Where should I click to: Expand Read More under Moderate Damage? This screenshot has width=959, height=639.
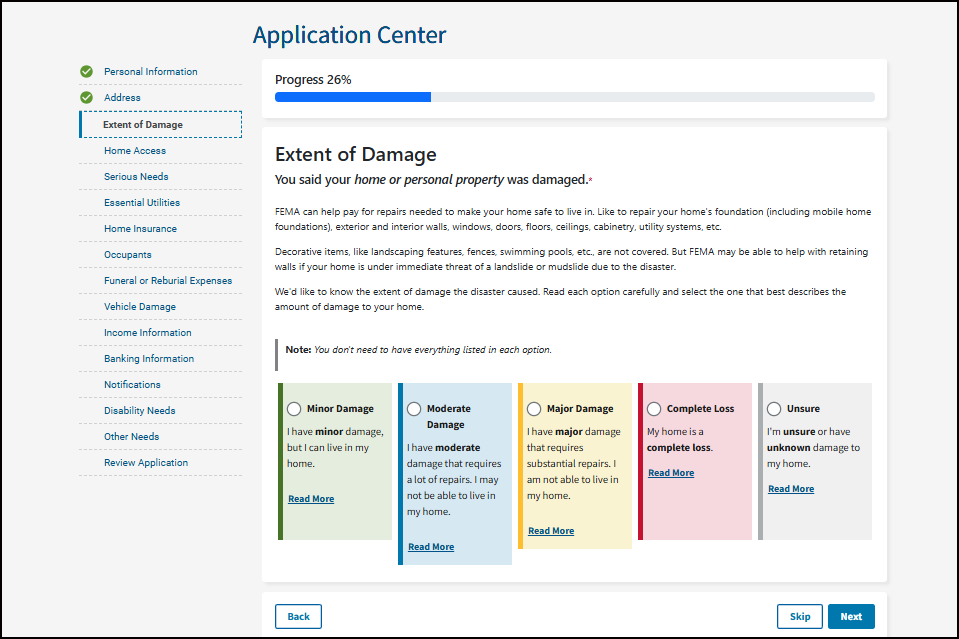pyautogui.click(x=431, y=547)
